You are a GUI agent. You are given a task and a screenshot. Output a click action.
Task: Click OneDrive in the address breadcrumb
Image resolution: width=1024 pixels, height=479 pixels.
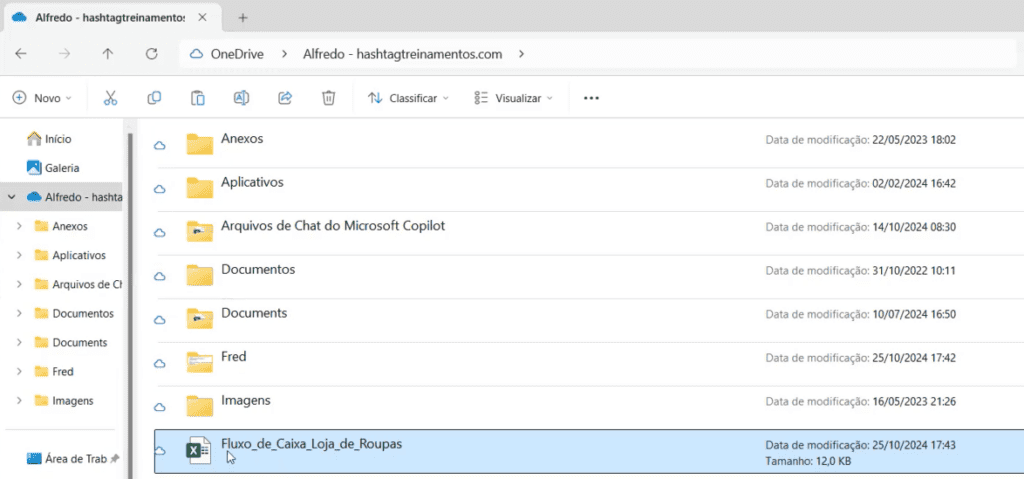[x=237, y=54]
